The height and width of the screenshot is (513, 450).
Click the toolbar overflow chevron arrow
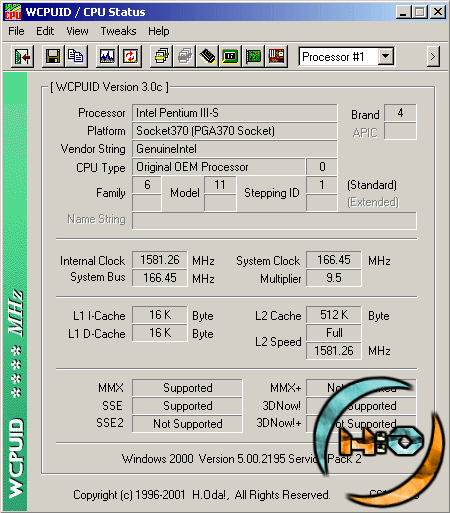click(433, 57)
